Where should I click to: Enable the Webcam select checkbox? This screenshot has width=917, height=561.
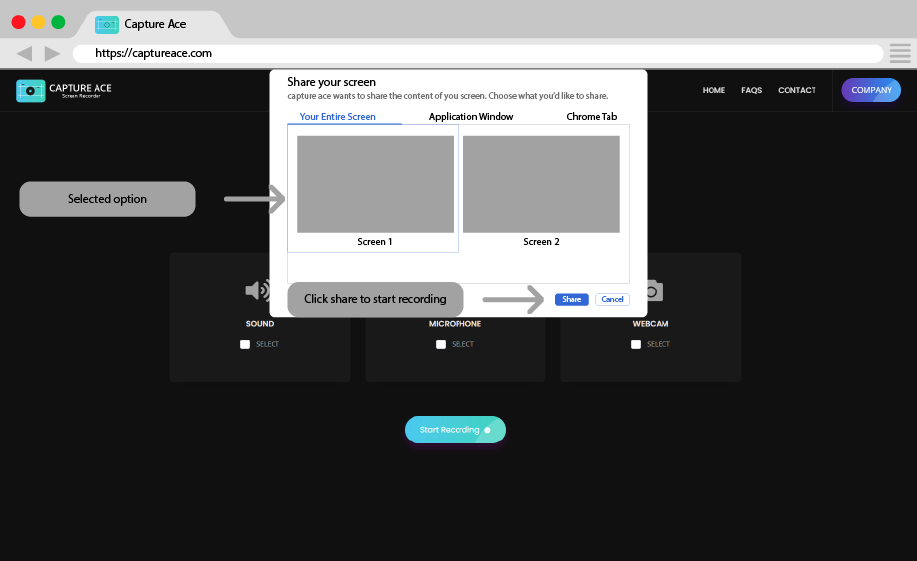pyautogui.click(x=636, y=345)
